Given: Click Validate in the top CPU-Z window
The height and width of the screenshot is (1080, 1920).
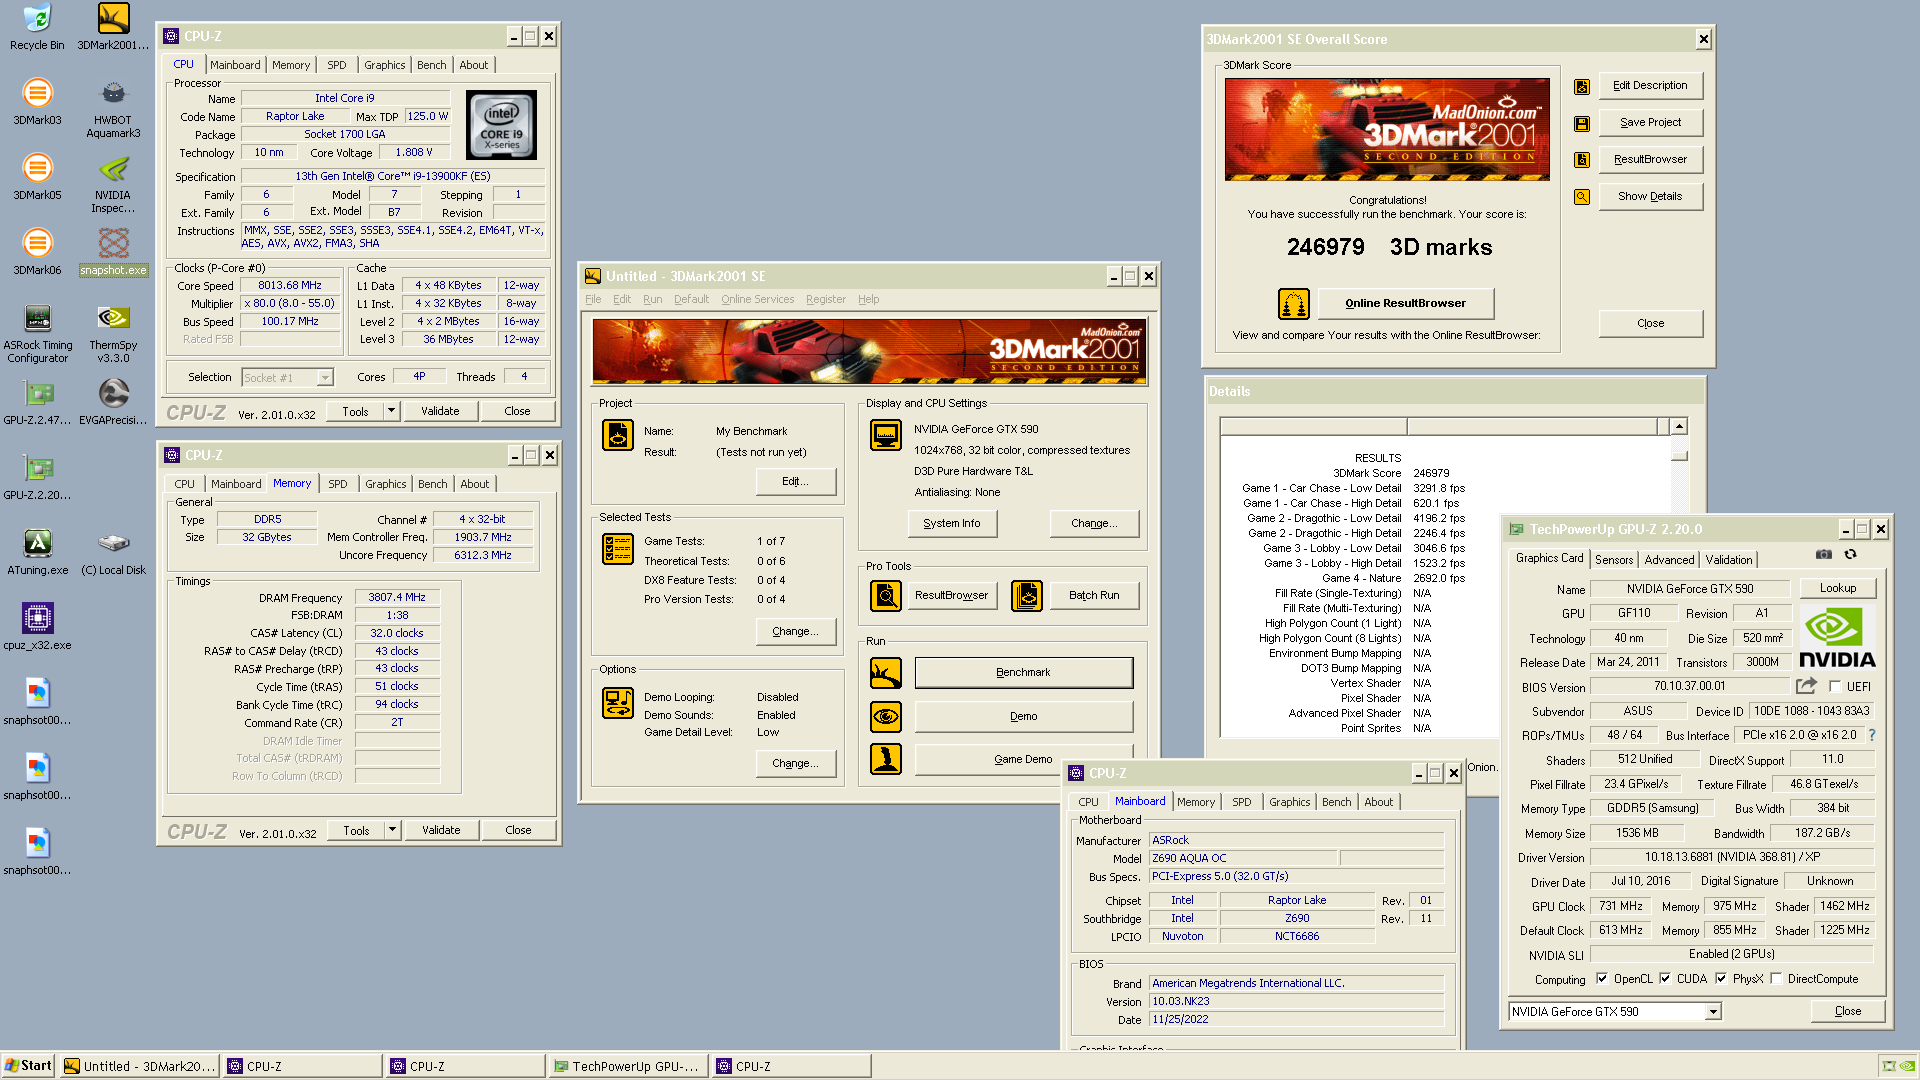Looking at the screenshot, I should [440, 411].
